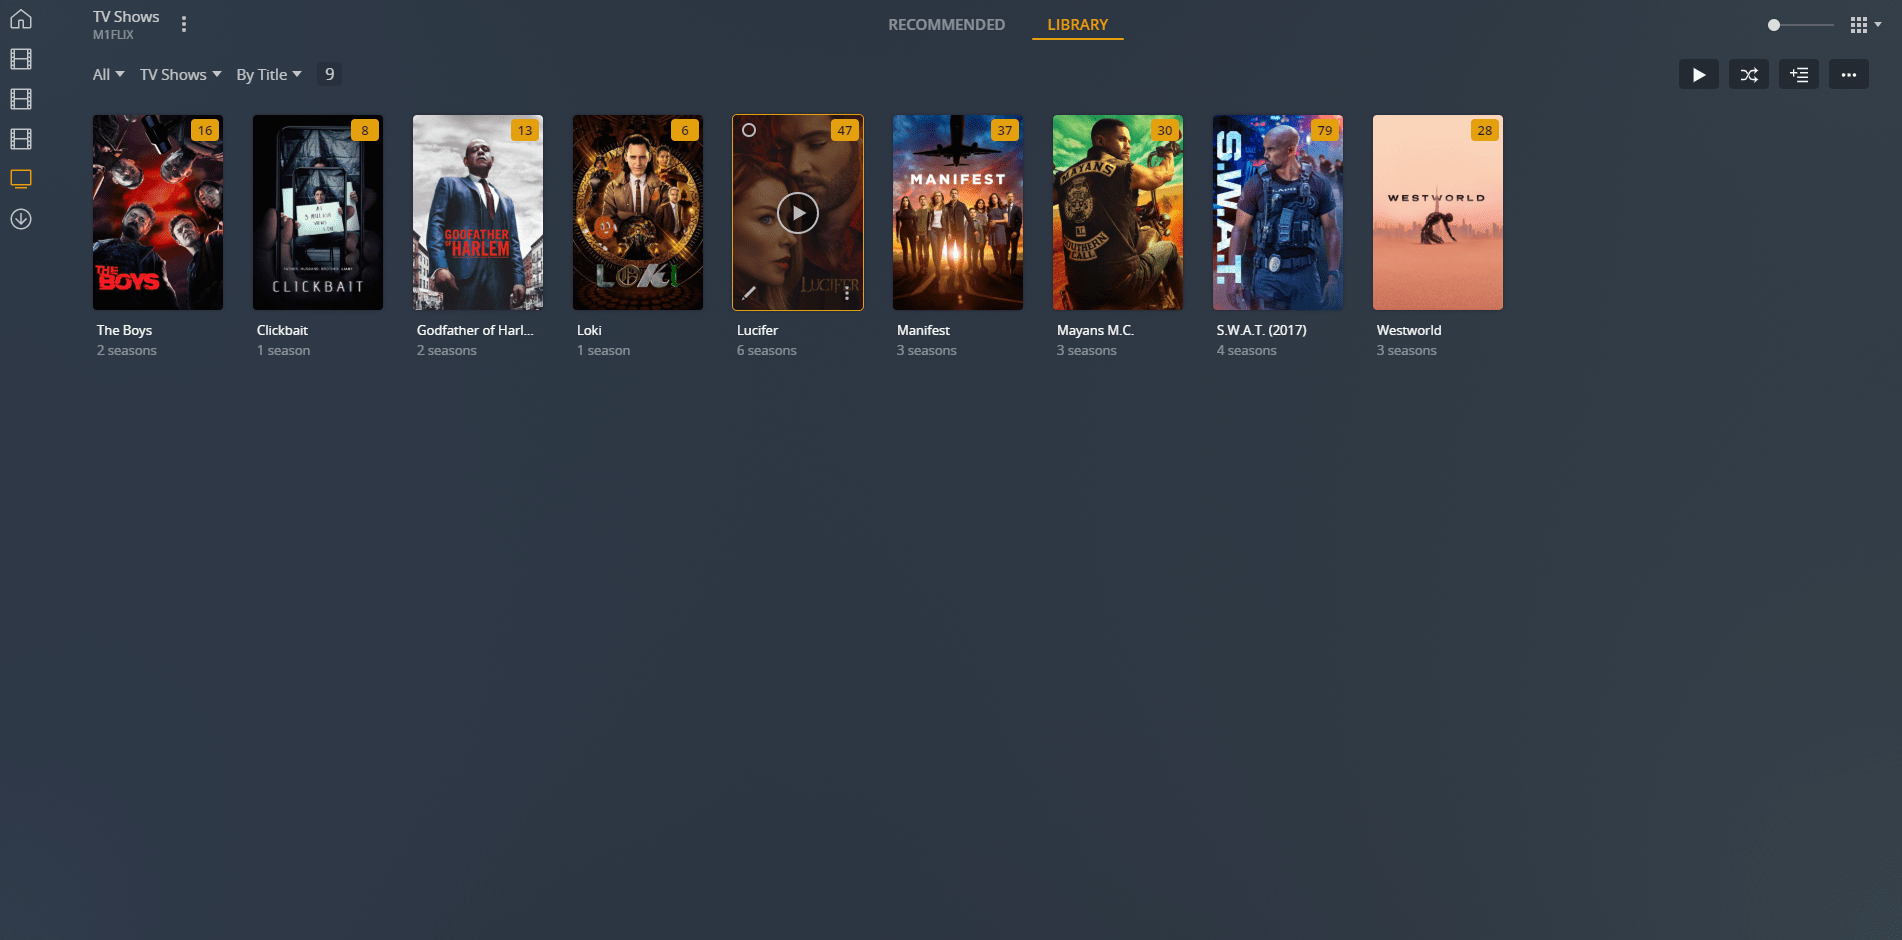Click the TV Shows library title header
Screen dimensions: 1902x940
(126, 17)
